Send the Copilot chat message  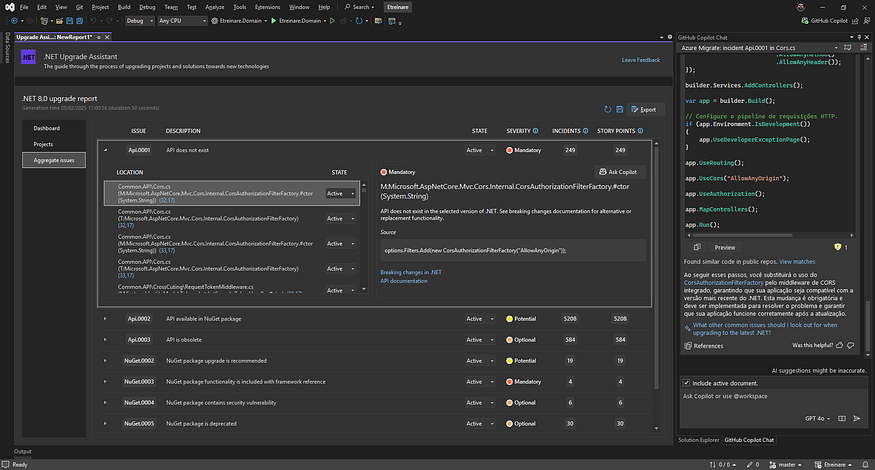(857, 419)
